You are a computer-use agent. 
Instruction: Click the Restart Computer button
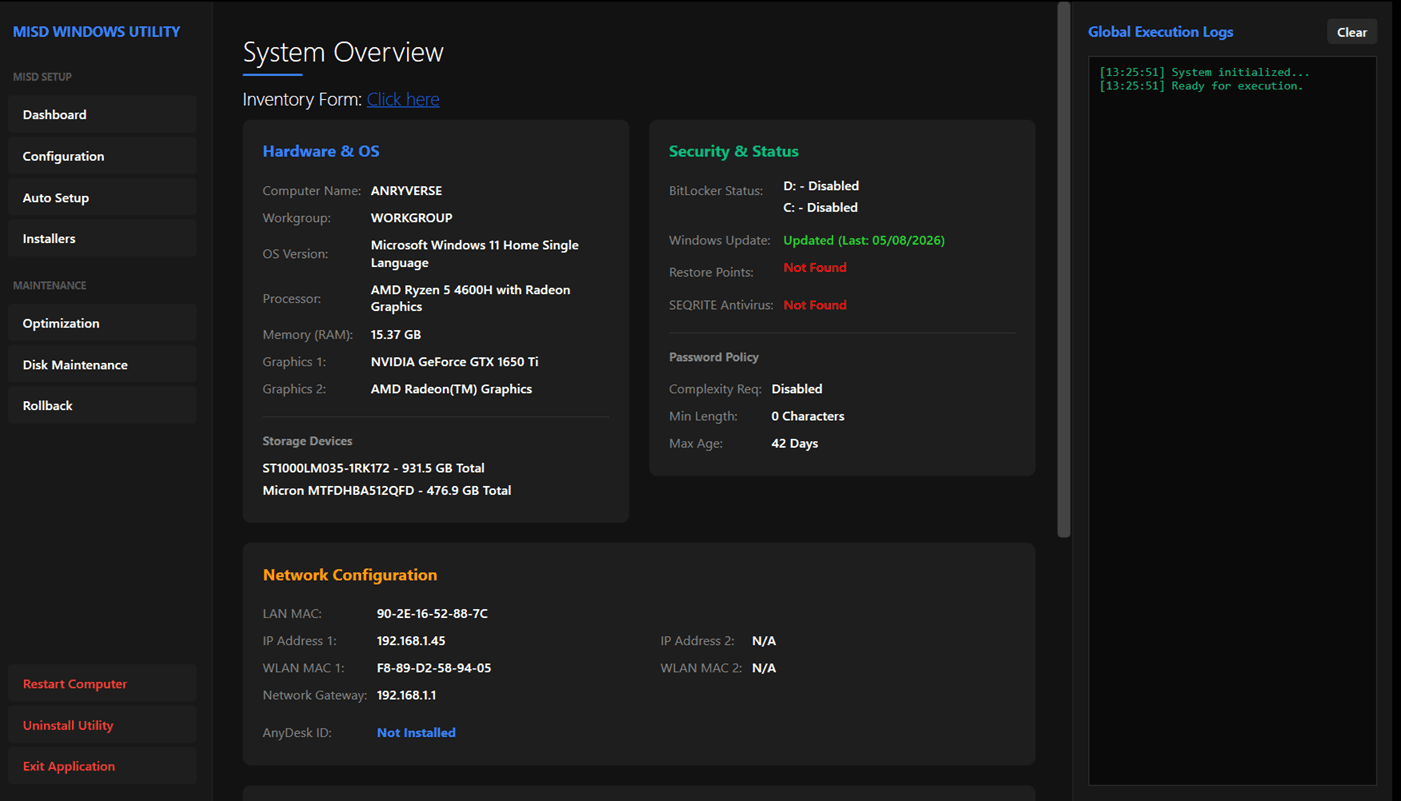(102, 684)
